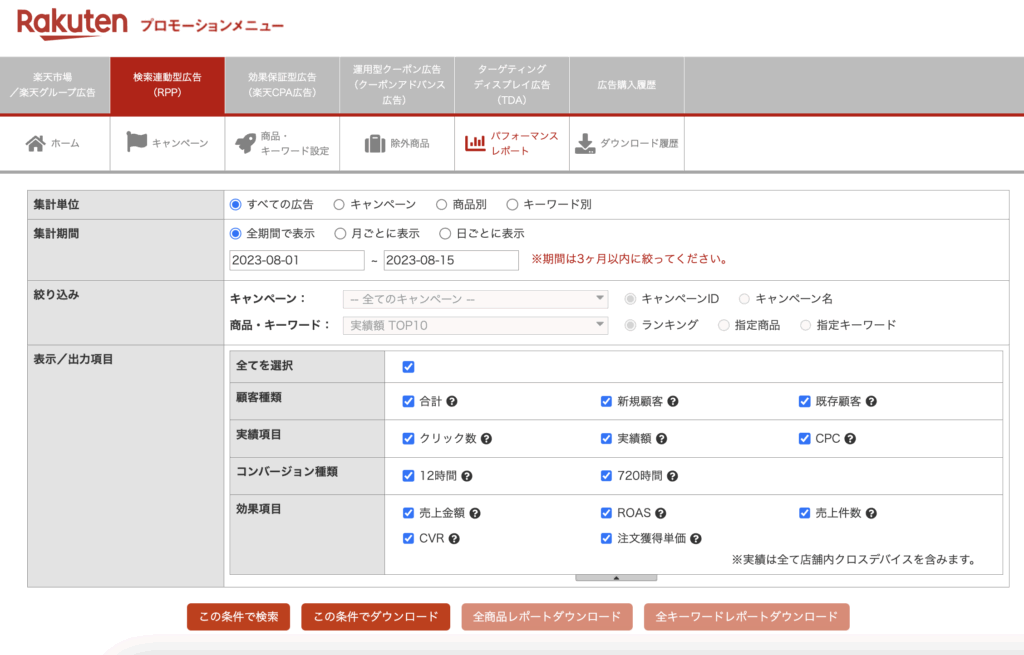Uncheck the 既存顧客 checkbox
The image size is (1024, 655).
[x=805, y=402]
